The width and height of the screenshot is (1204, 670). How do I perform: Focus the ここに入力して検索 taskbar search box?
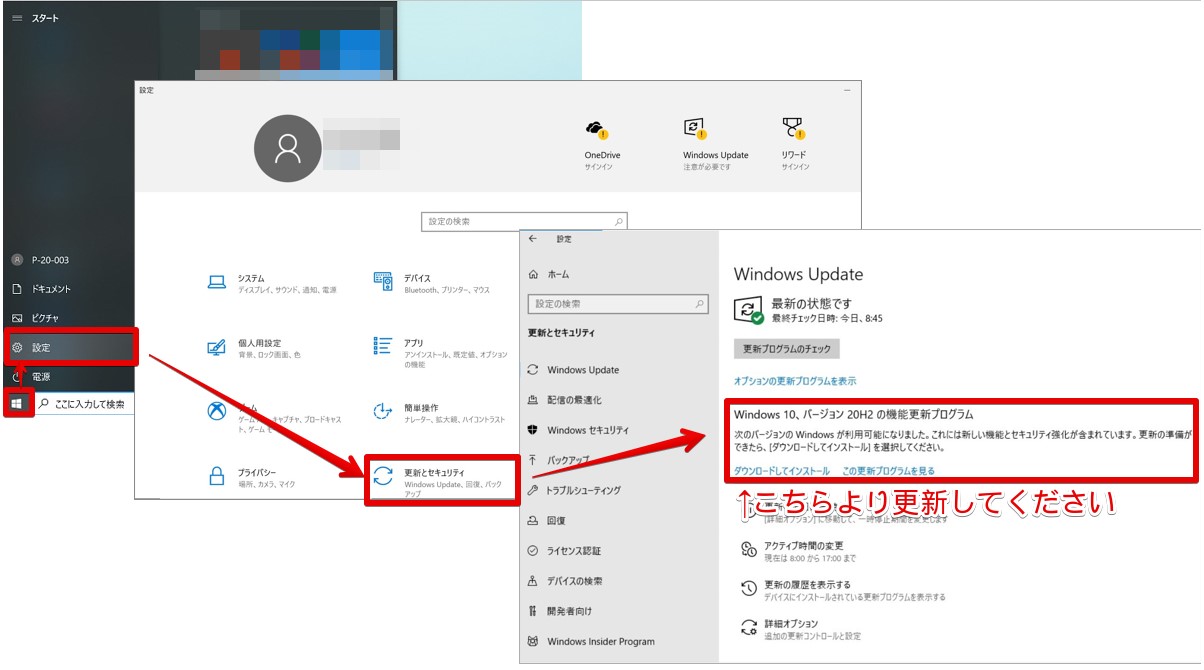(x=86, y=404)
